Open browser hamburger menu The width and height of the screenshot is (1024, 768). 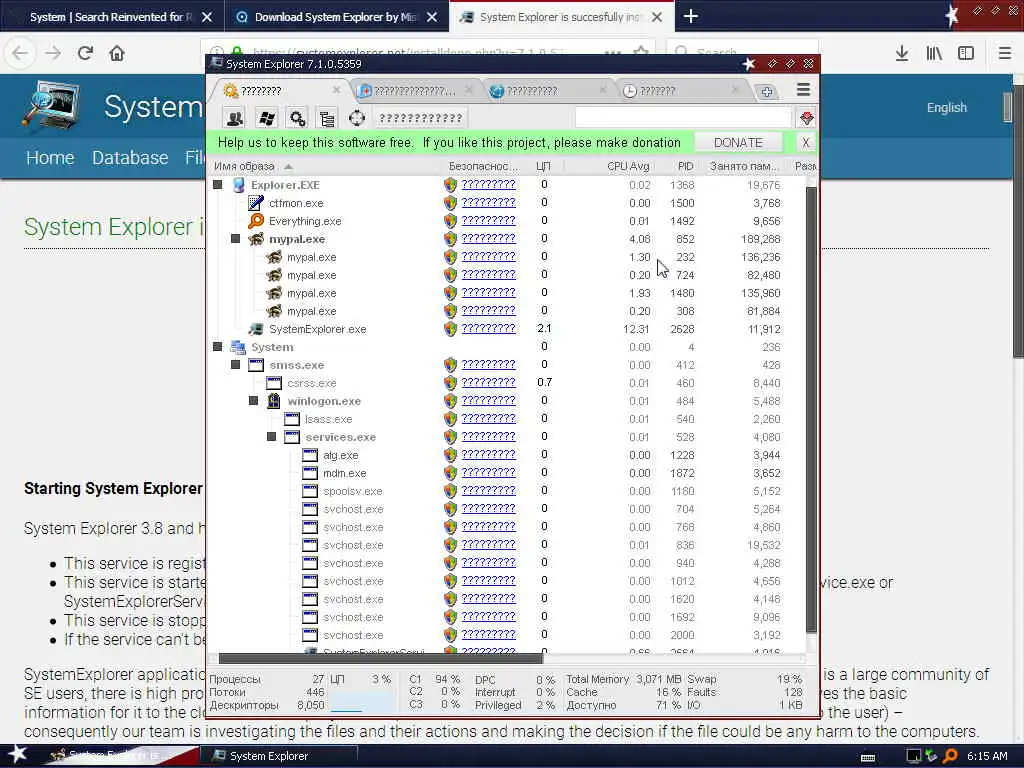tap(1005, 53)
